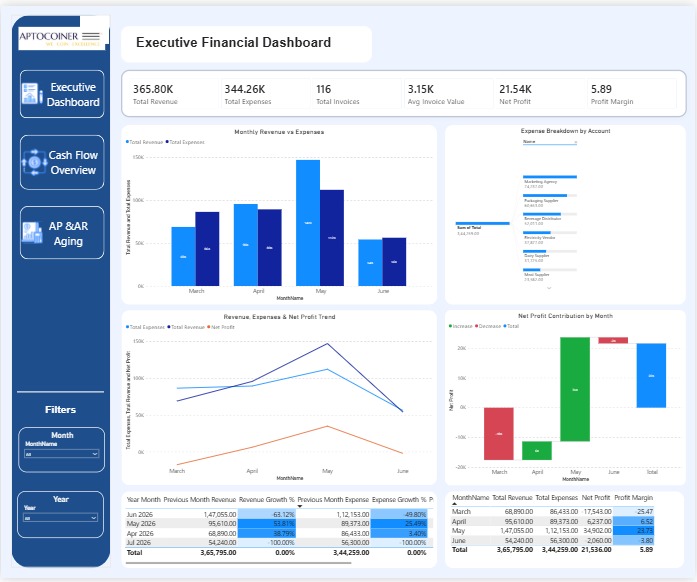Click June net profit cell -2,060.00

click(596, 541)
